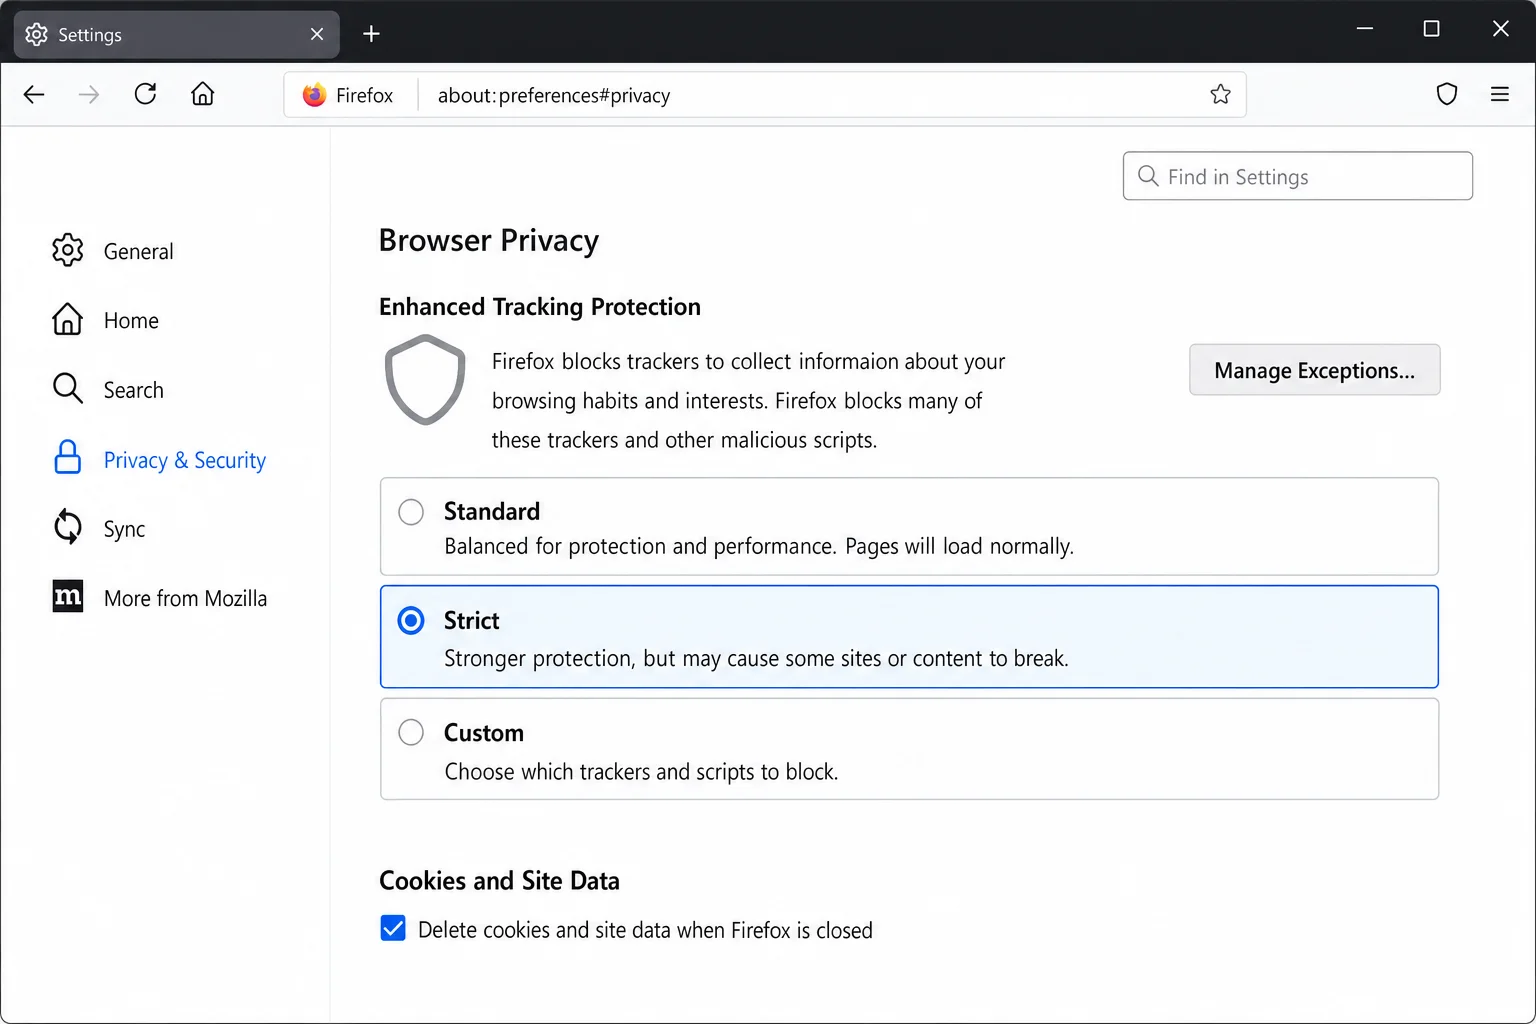This screenshot has width=1536, height=1024.
Task: Click the 'Firefox blocks trackers to collect' paragraph
Action: 748,401
